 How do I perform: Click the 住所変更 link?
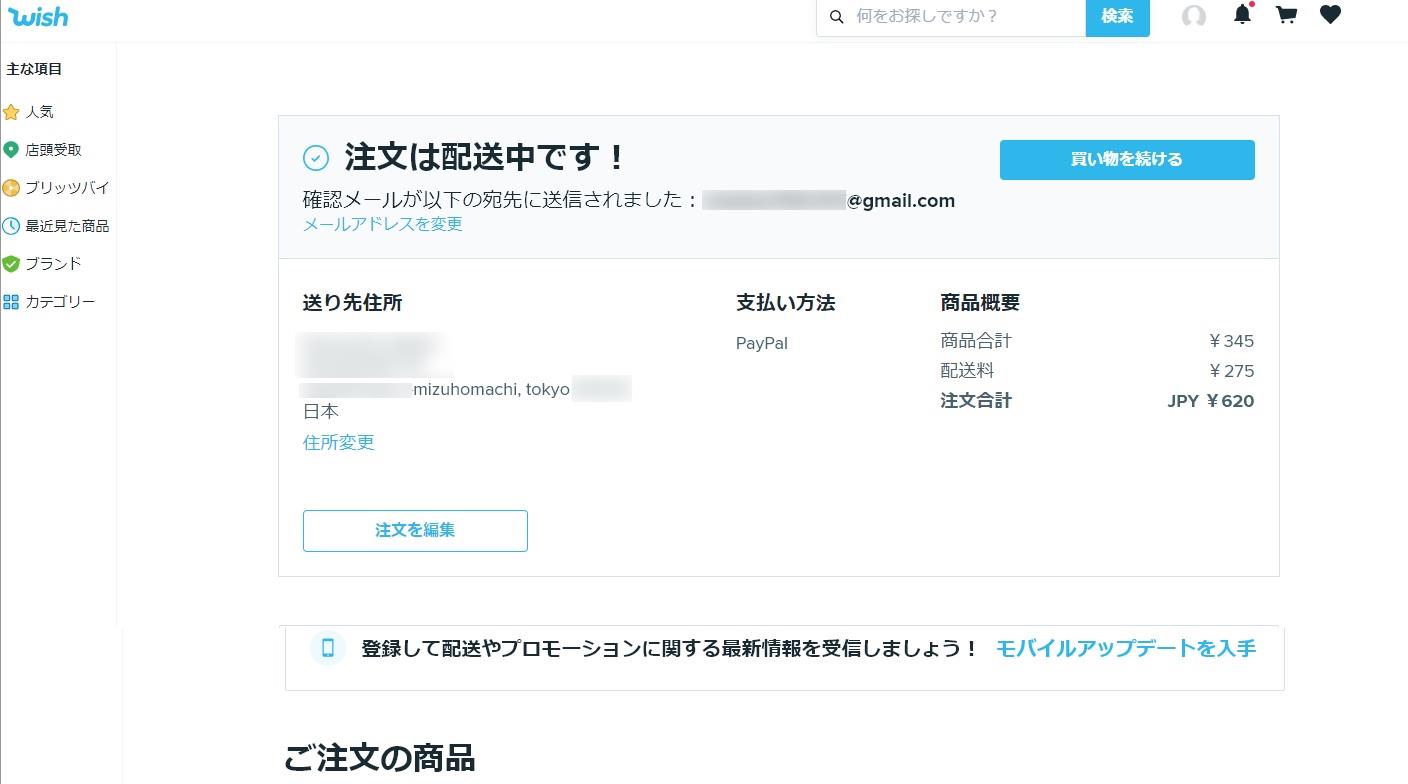click(x=339, y=442)
